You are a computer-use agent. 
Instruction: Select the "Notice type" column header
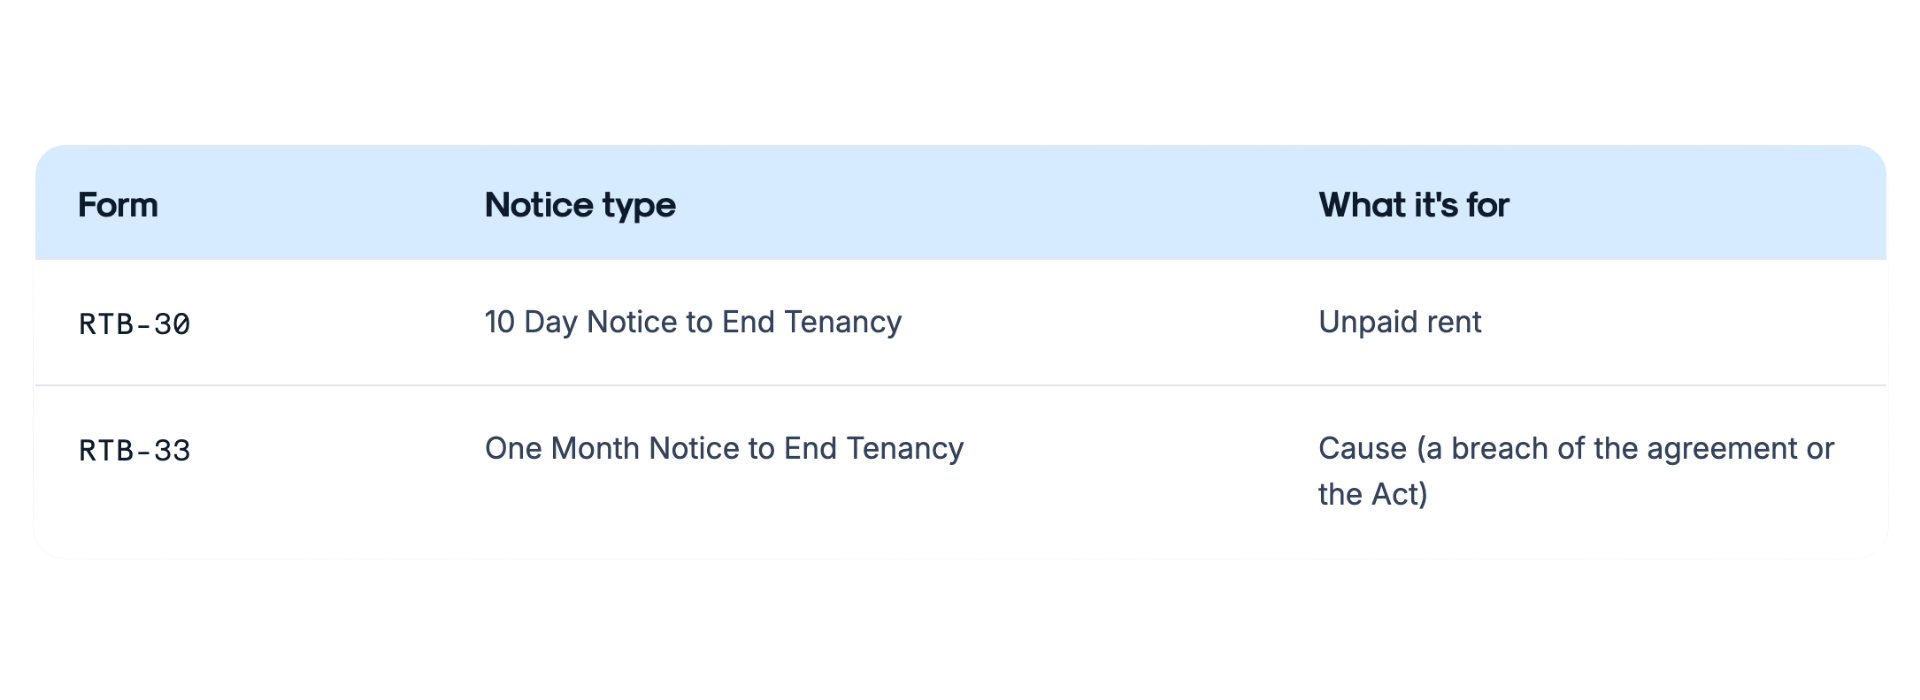(580, 206)
